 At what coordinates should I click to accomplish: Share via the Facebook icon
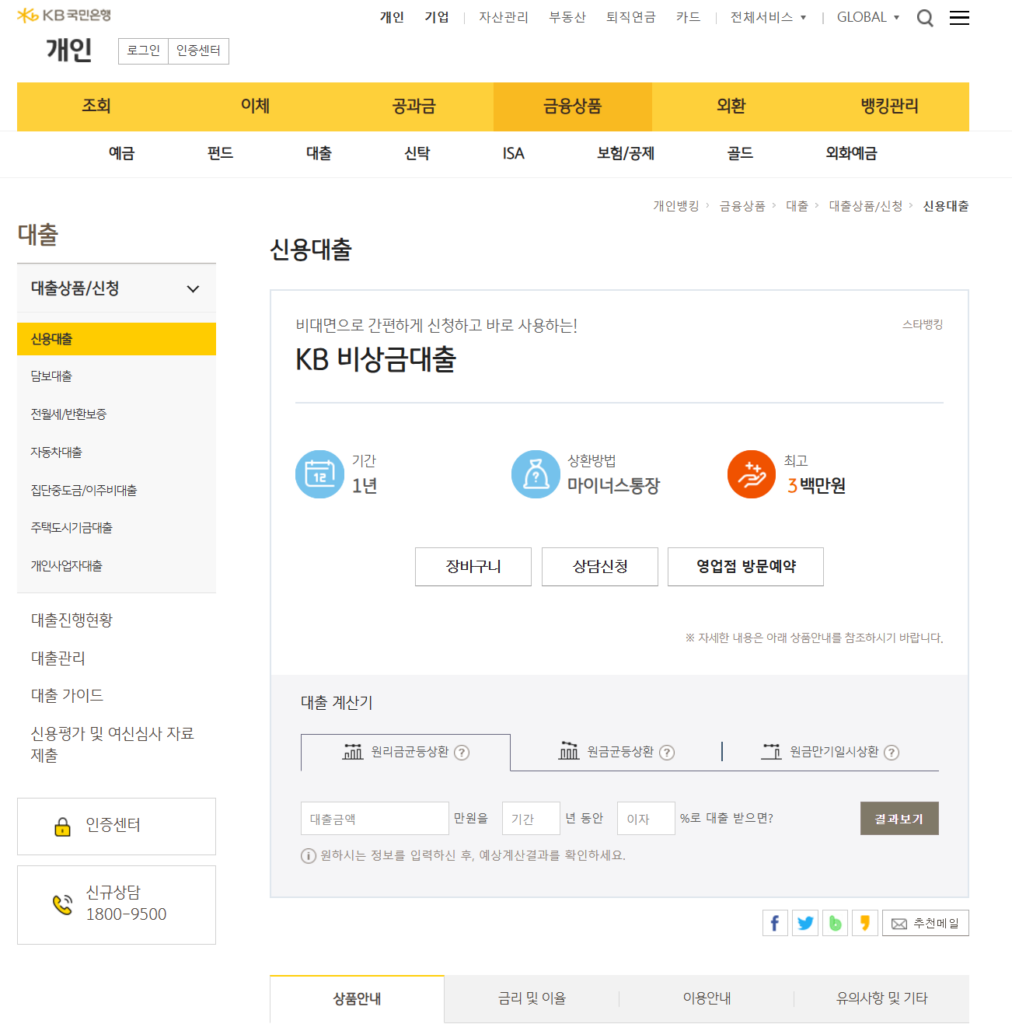(x=775, y=922)
